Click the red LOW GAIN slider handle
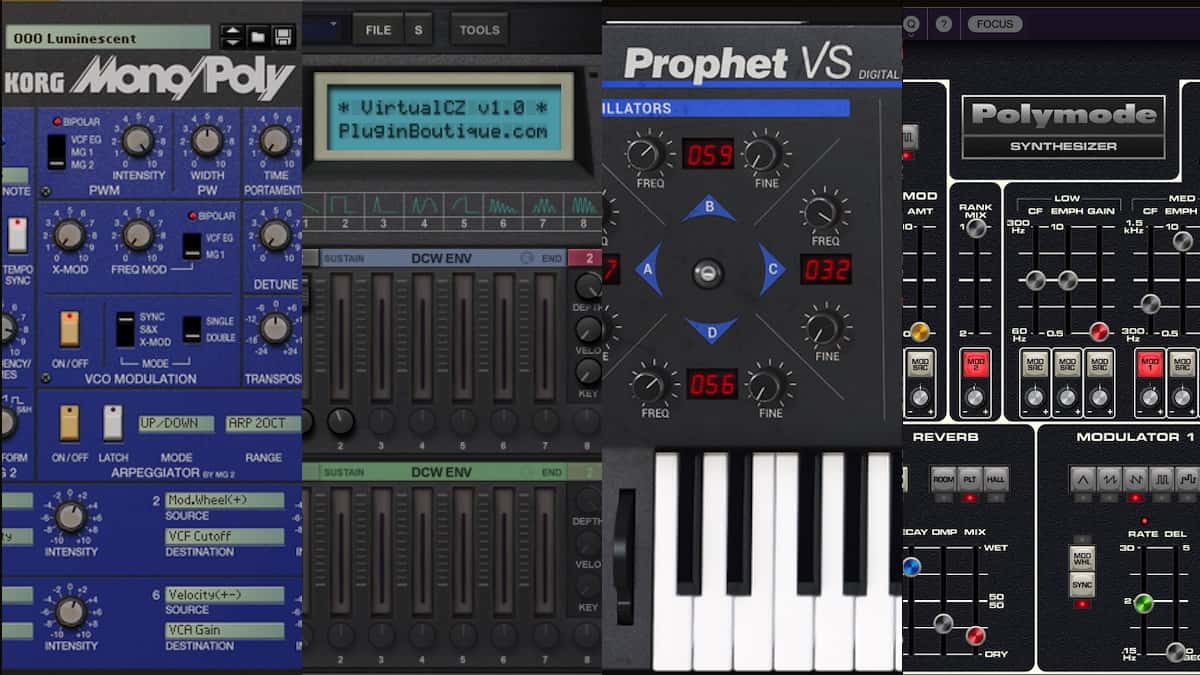1200x675 pixels. tap(1100, 332)
